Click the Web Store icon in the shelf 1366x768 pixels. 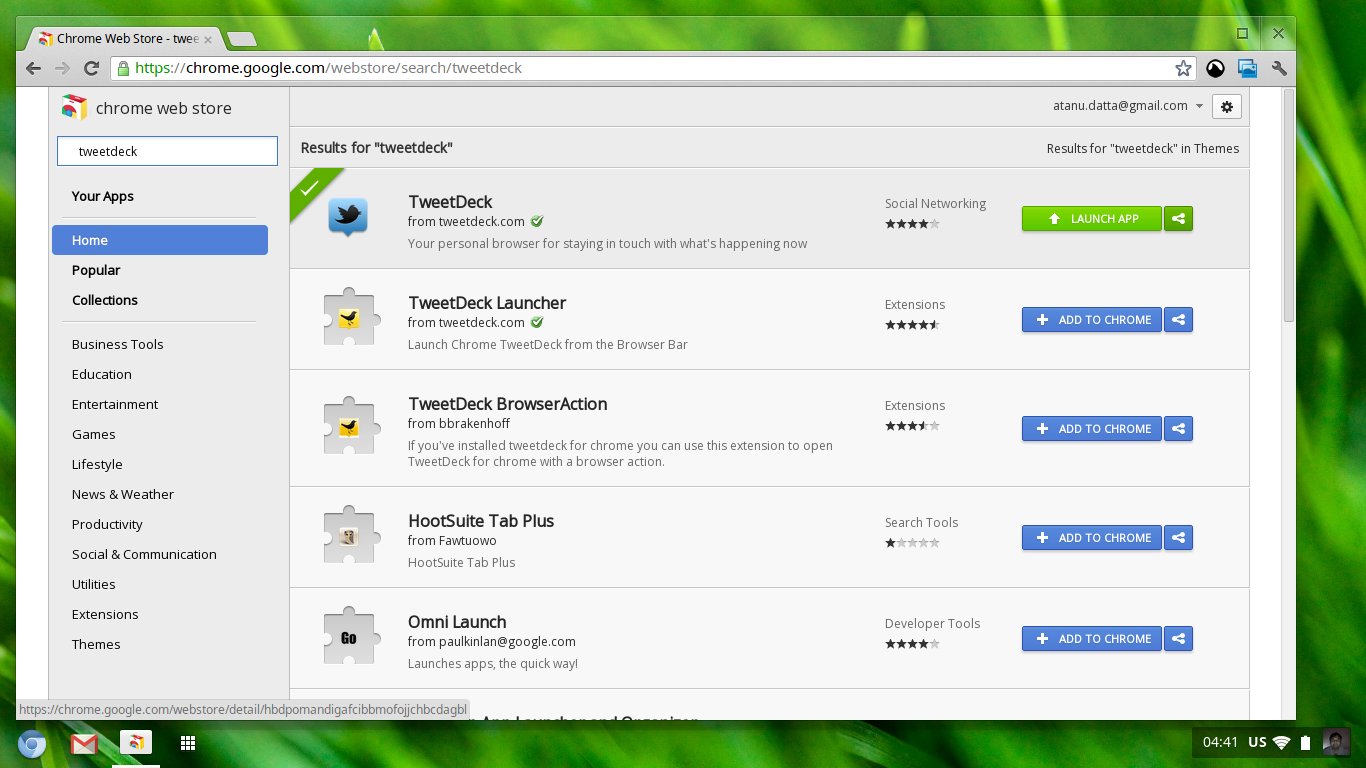(135, 743)
